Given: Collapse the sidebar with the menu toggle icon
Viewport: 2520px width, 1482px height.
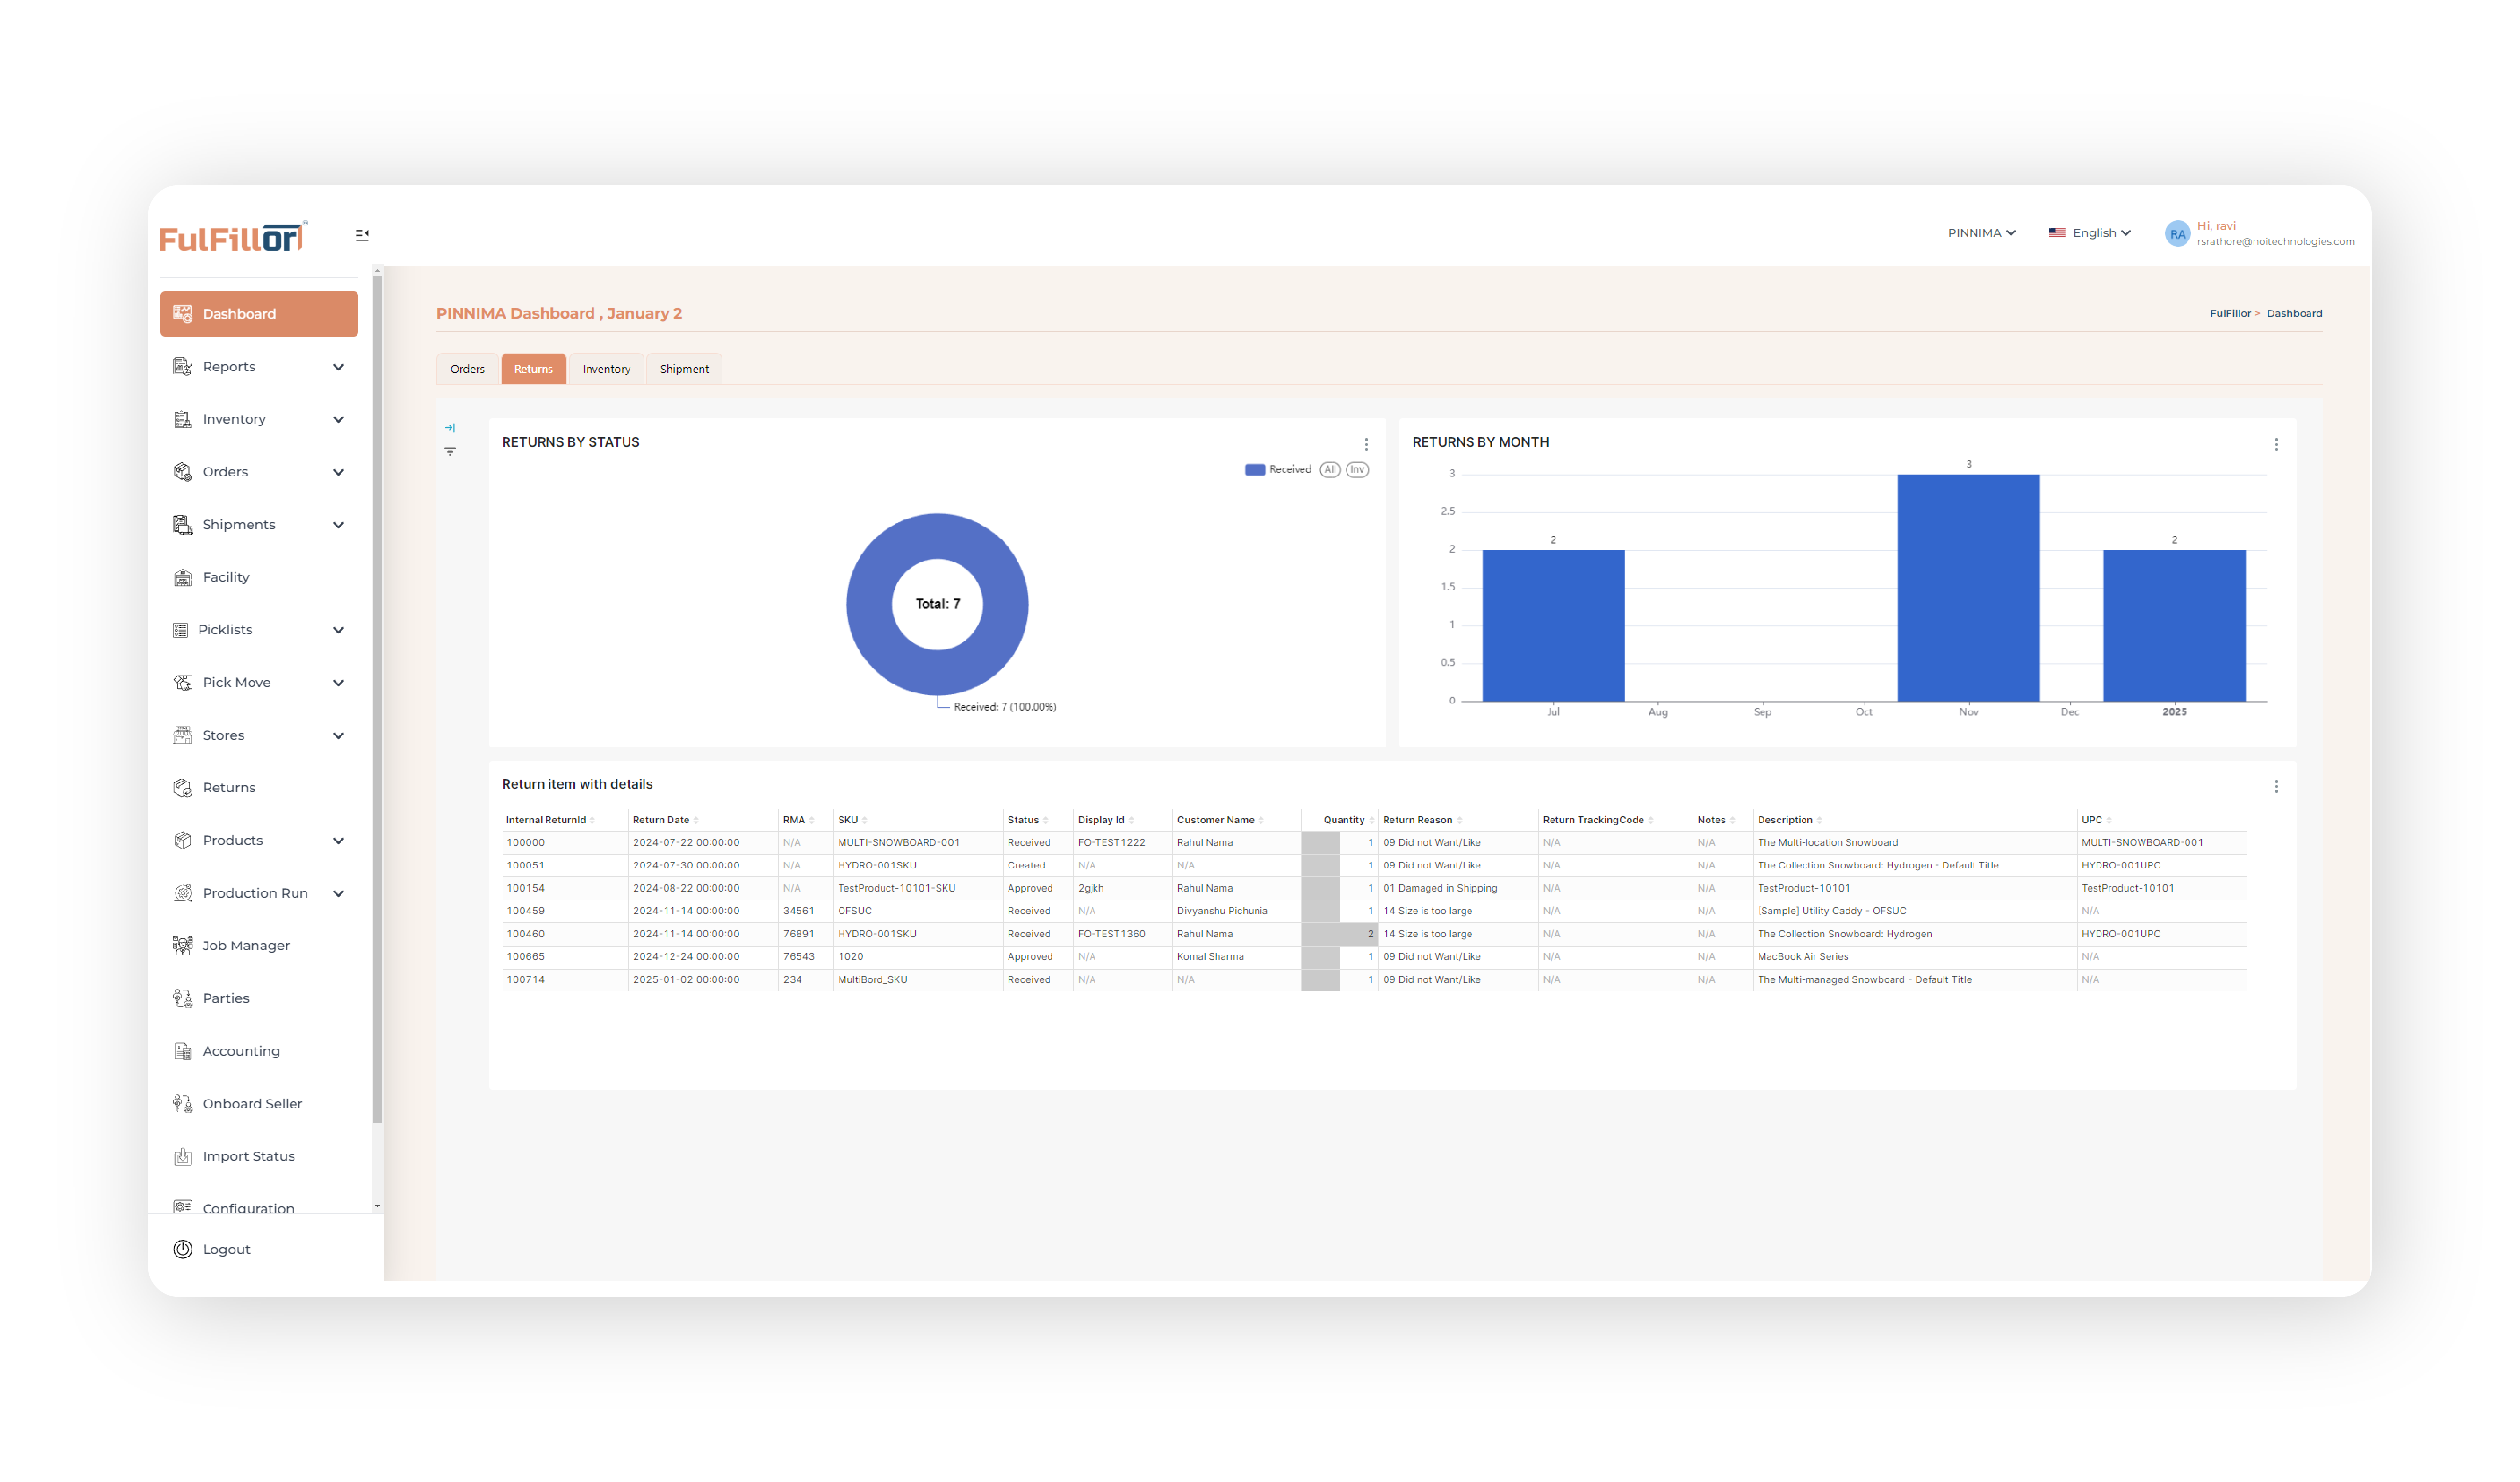Looking at the screenshot, I should tap(362, 235).
